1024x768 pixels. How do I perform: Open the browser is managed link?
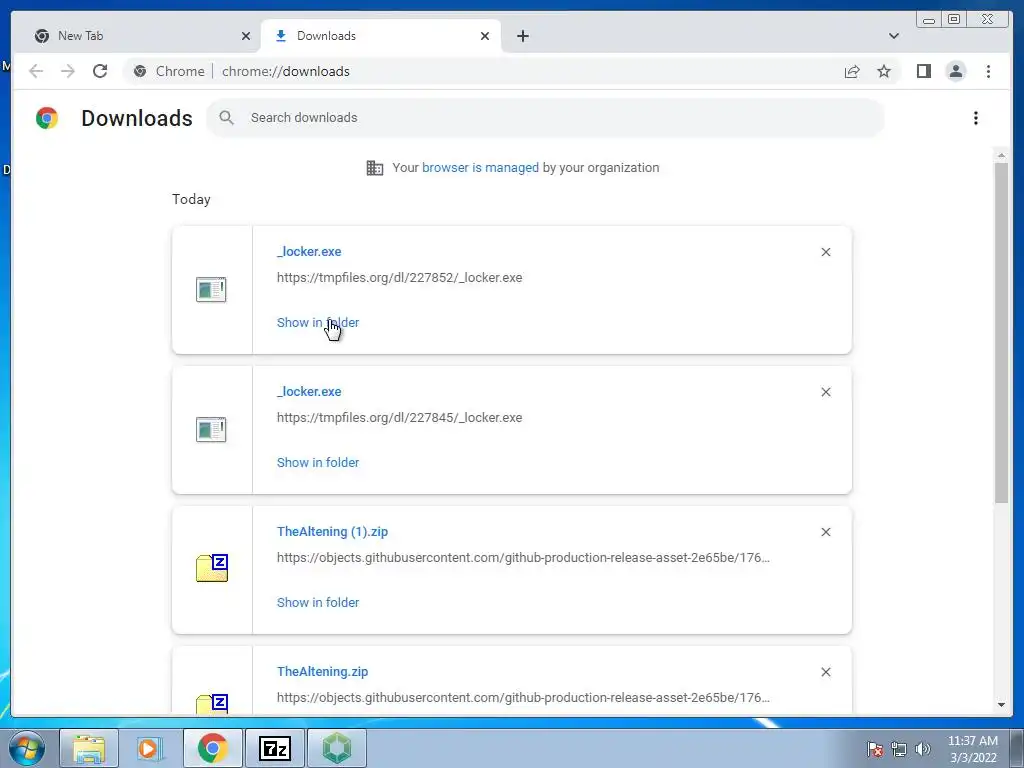(x=480, y=168)
